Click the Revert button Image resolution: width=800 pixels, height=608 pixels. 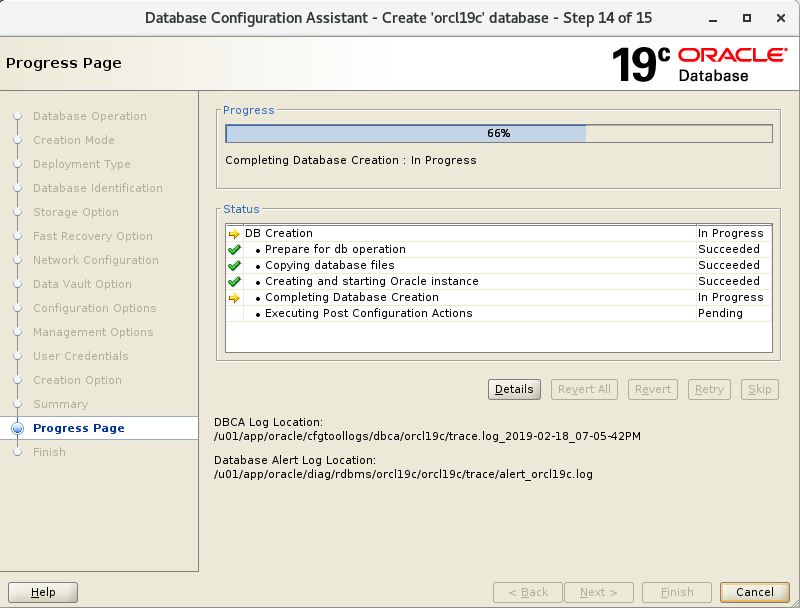[x=653, y=390]
